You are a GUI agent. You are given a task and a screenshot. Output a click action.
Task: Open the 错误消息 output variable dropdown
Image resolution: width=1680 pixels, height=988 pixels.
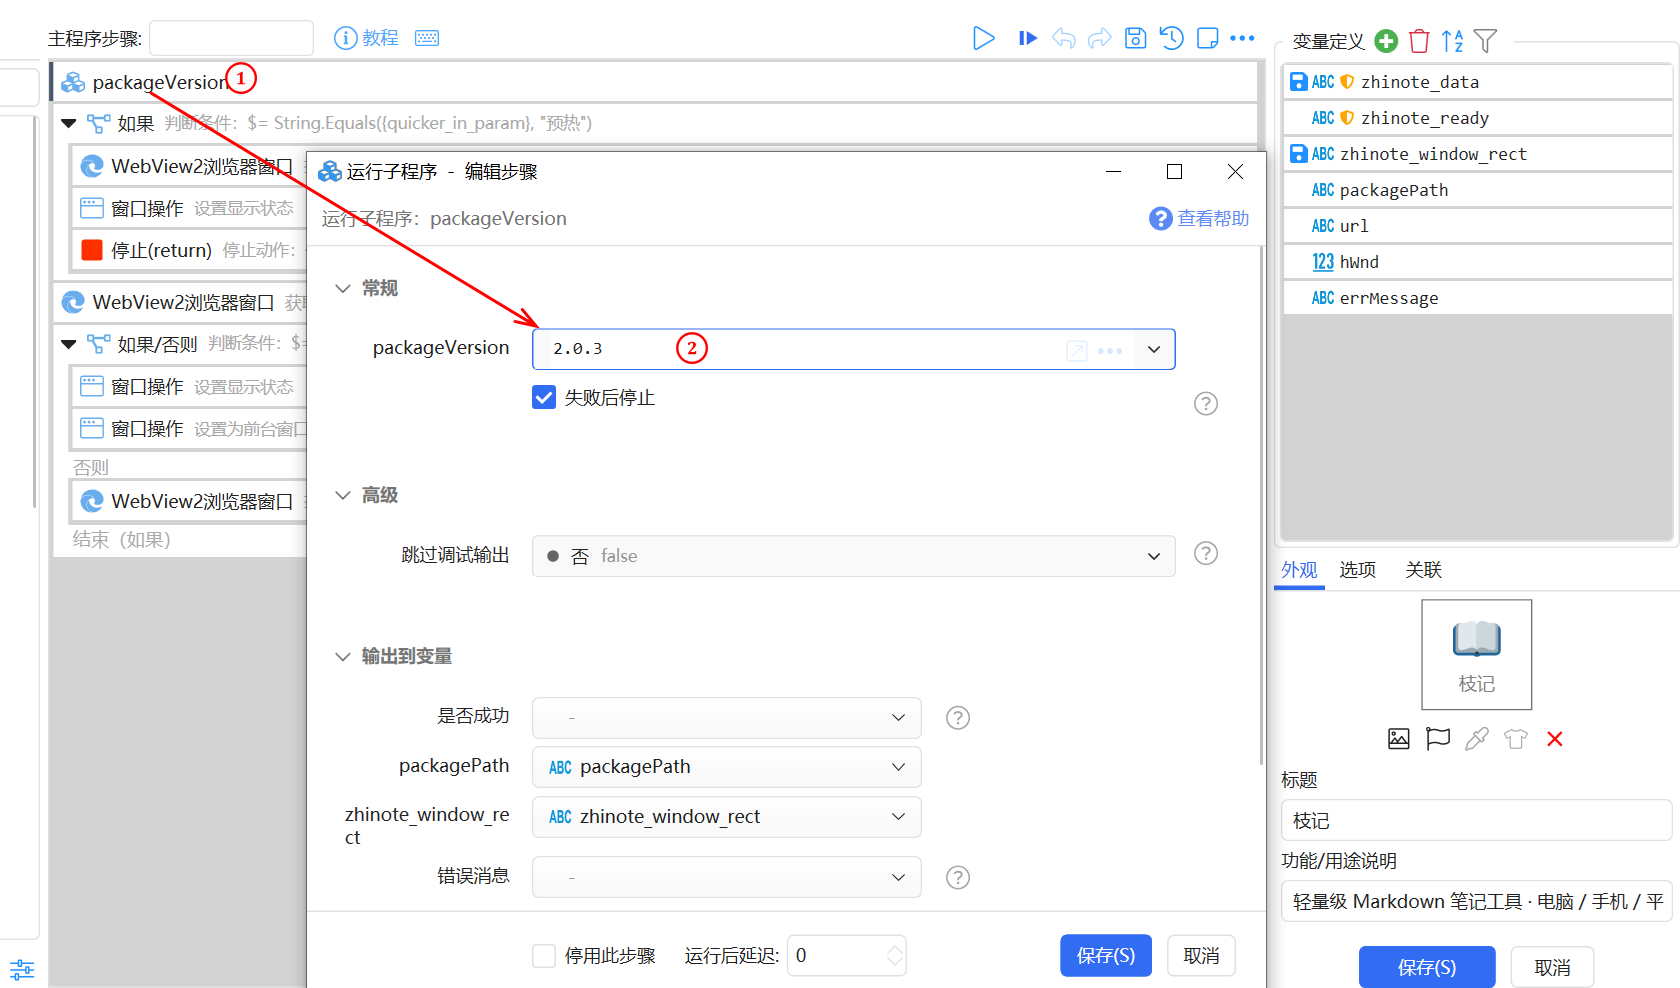point(727,877)
